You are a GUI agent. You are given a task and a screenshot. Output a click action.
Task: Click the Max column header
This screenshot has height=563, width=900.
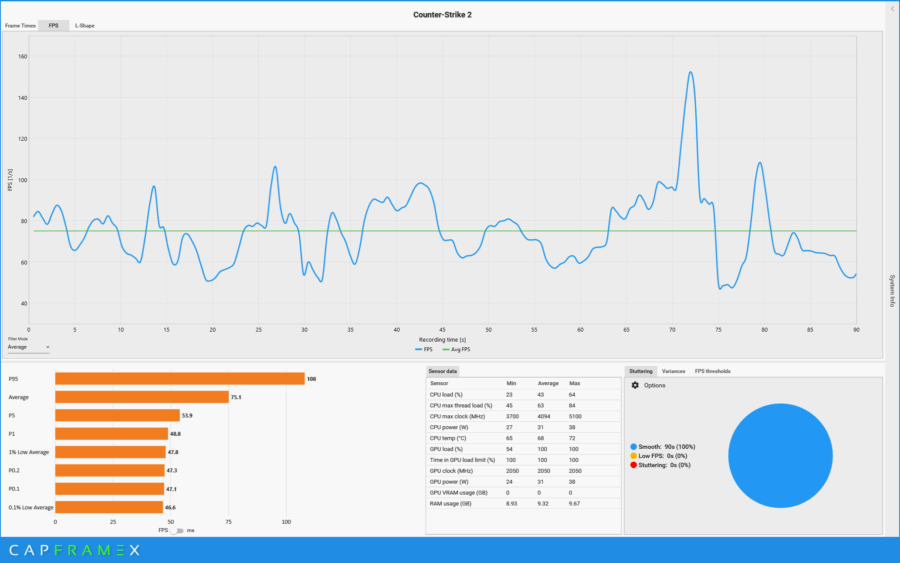coord(574,383)
